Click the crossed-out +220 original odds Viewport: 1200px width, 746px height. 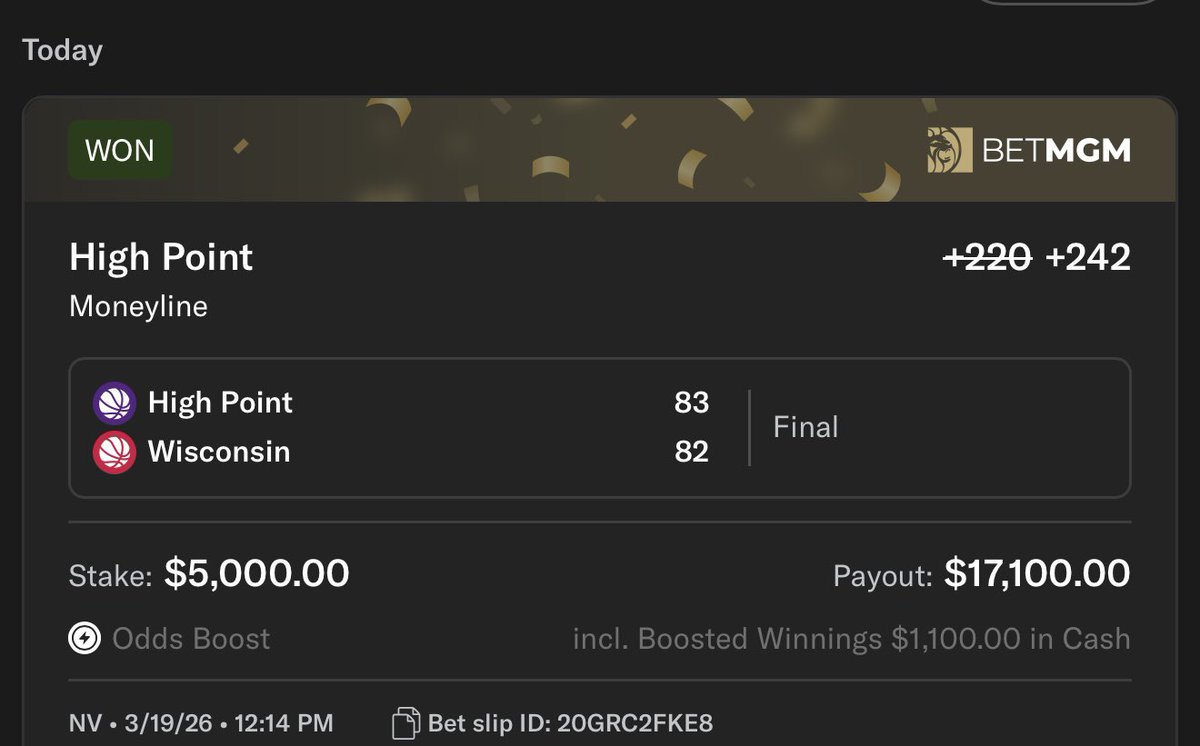coord(988,258)
